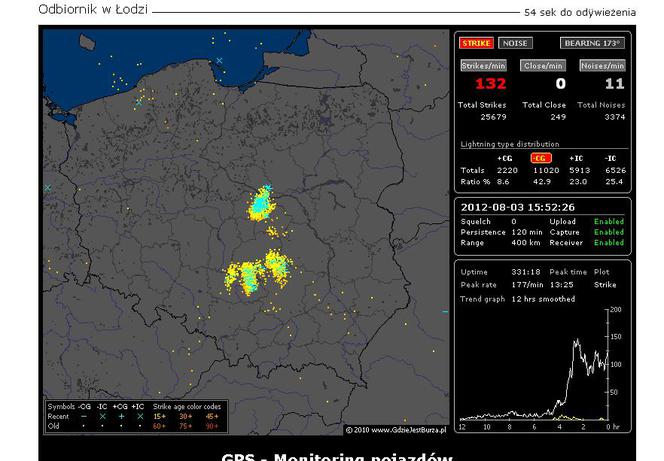The image size is (664, 461).
Task: Click the Capture Enabled status
Action: point(609,232)
